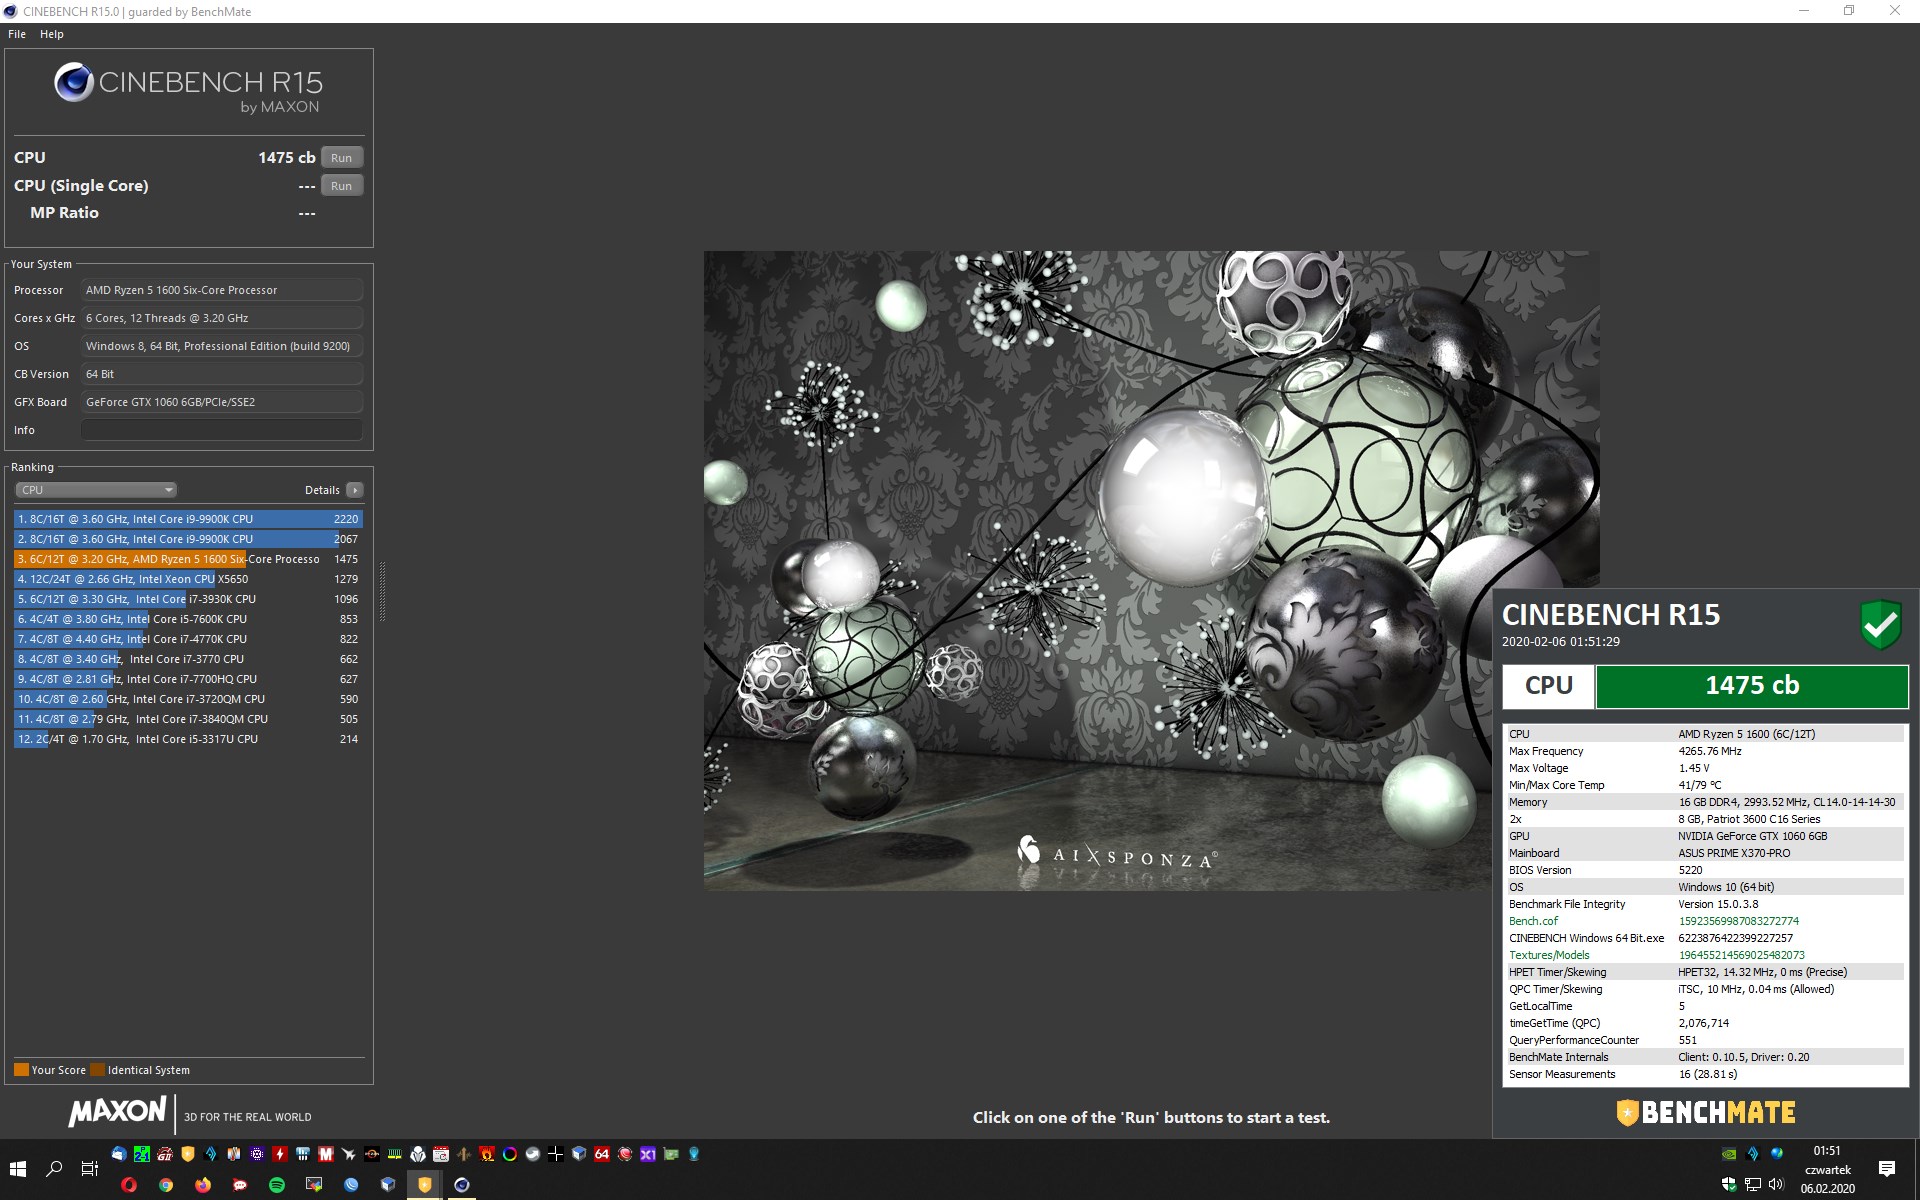Open the Action Center notifications
The height and width of the screenshot is (1200, 1920).
click(1886, 1168)
